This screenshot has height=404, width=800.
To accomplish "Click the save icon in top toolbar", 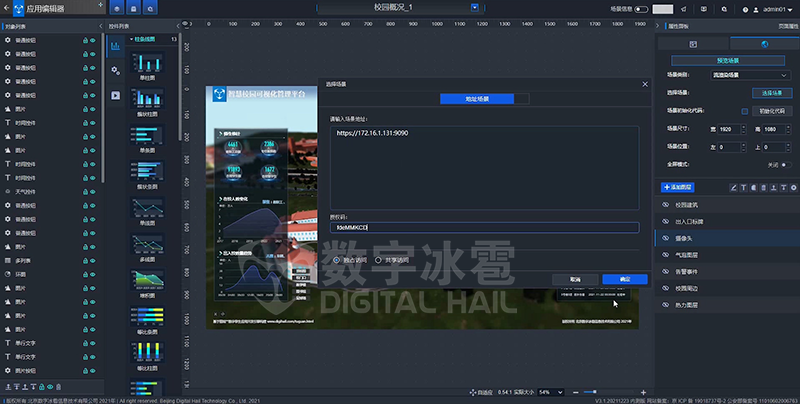I will tap(134, 8).
